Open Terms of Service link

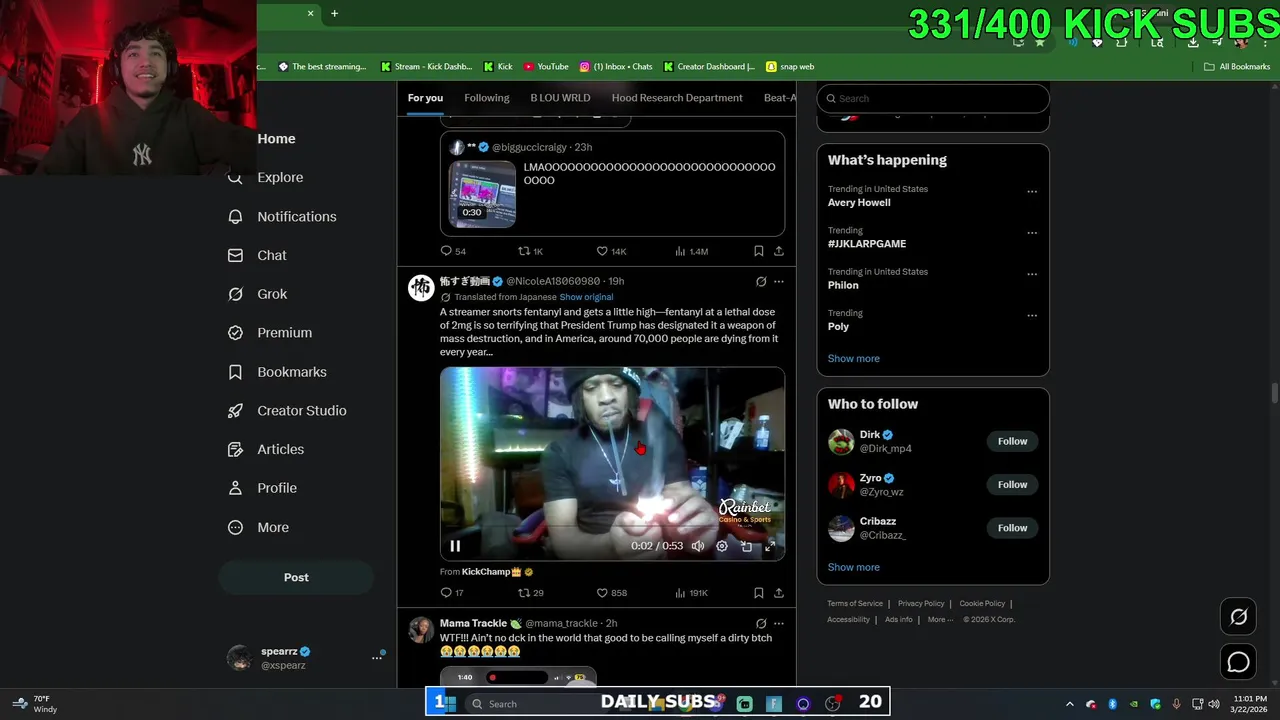tap(855, 604)
